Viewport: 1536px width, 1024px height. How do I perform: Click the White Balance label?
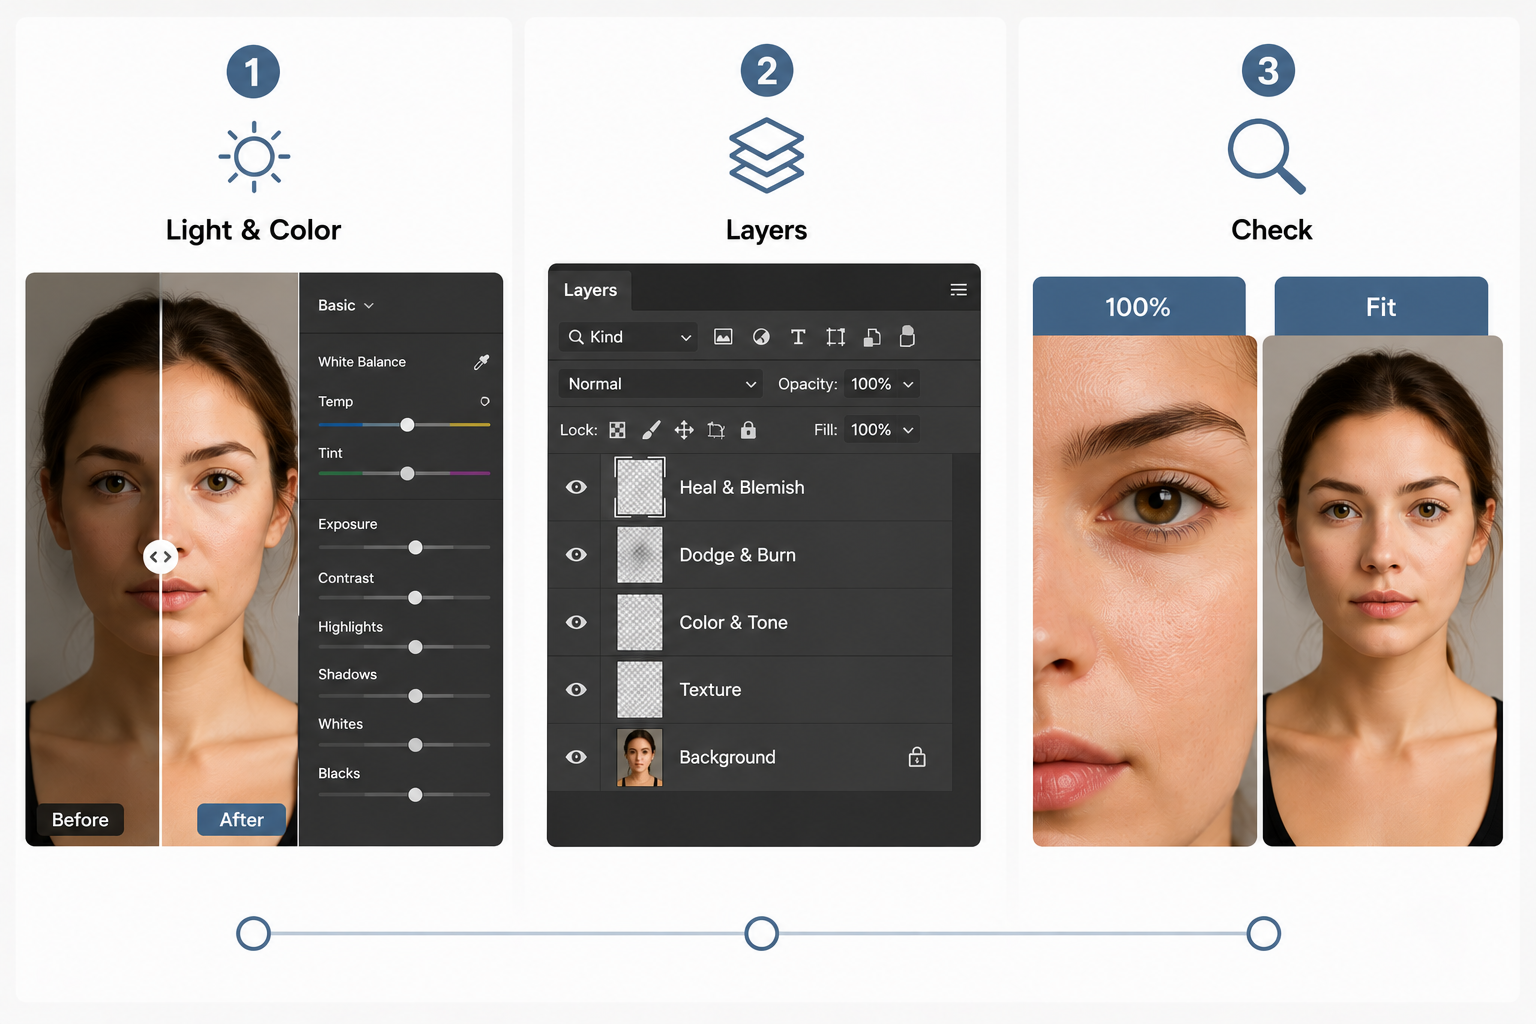coord(362,362)
